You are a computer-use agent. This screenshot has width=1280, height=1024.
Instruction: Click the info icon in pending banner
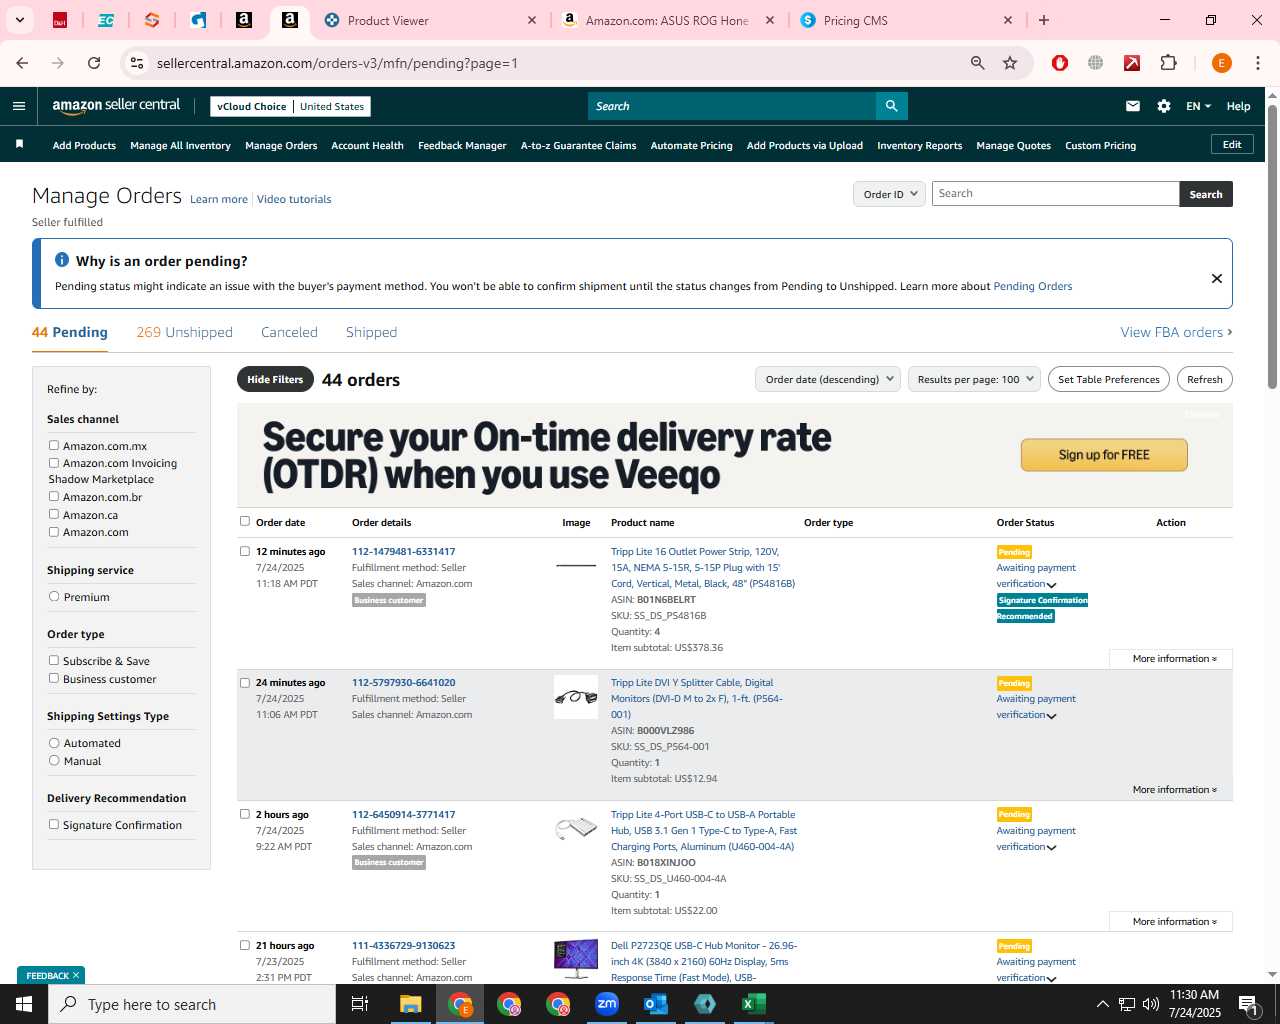click(62, 260)
